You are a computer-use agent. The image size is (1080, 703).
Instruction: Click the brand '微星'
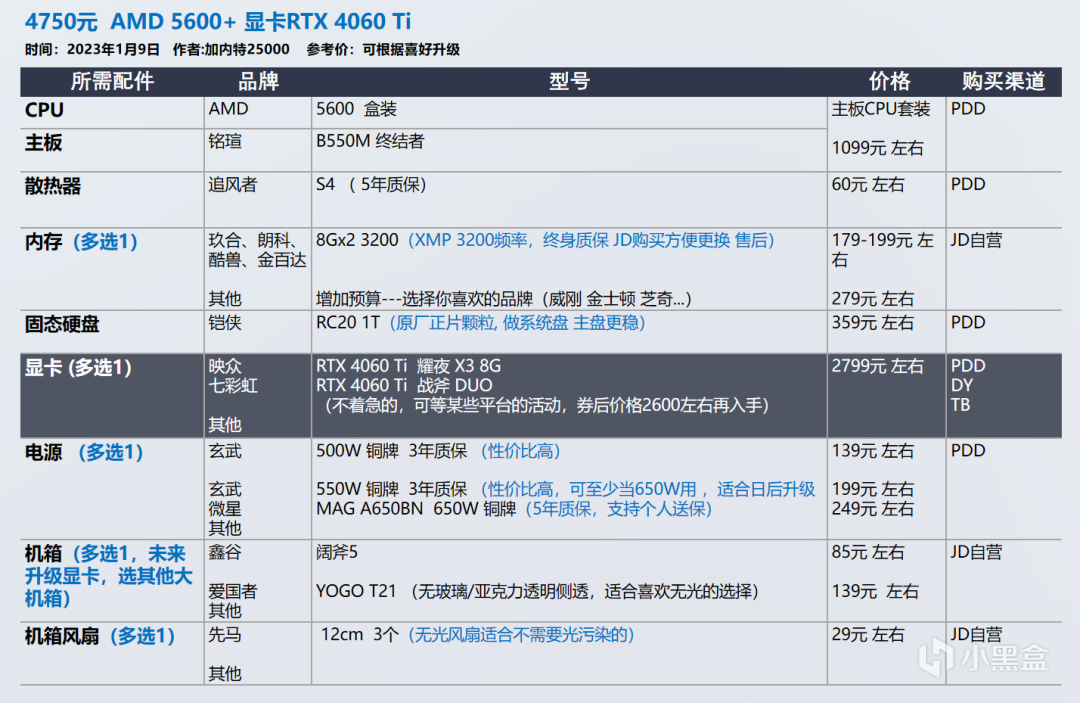[225, 509]
